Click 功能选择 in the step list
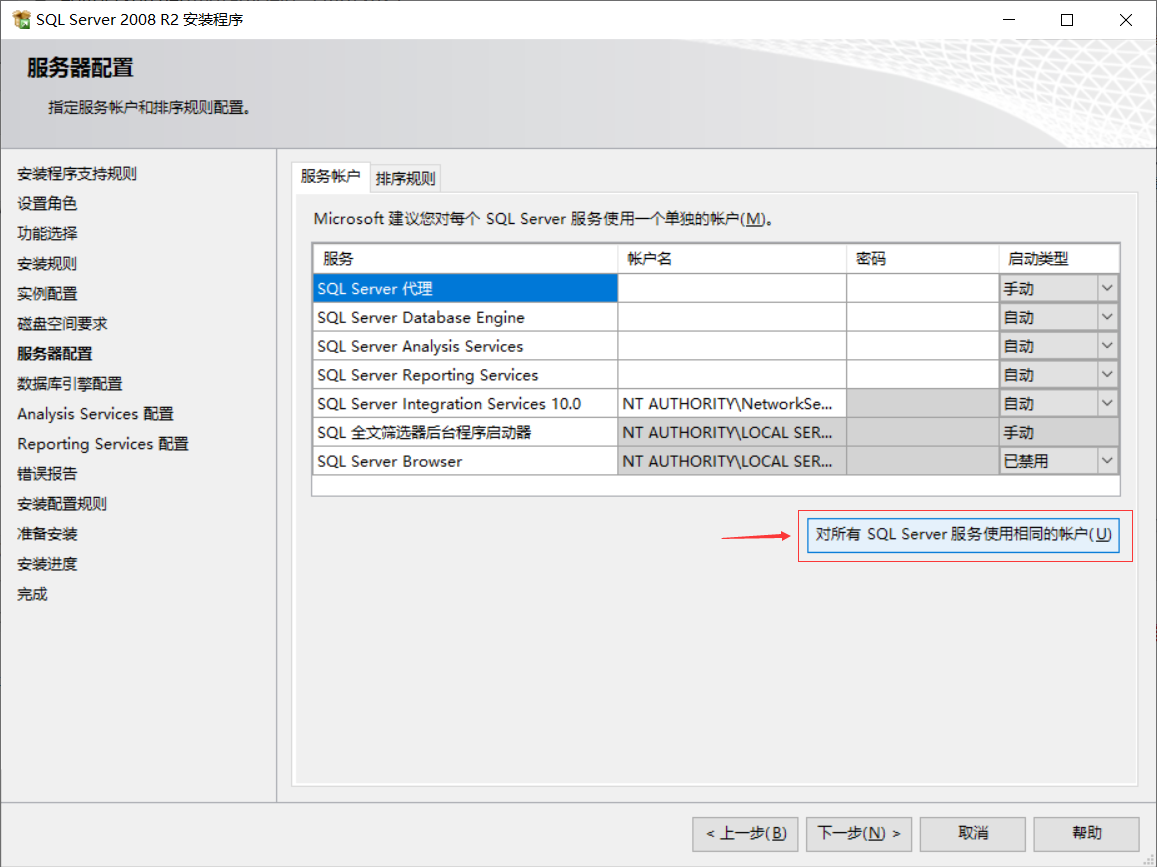Screen dimensions: 1157x867 coord(47,234)
